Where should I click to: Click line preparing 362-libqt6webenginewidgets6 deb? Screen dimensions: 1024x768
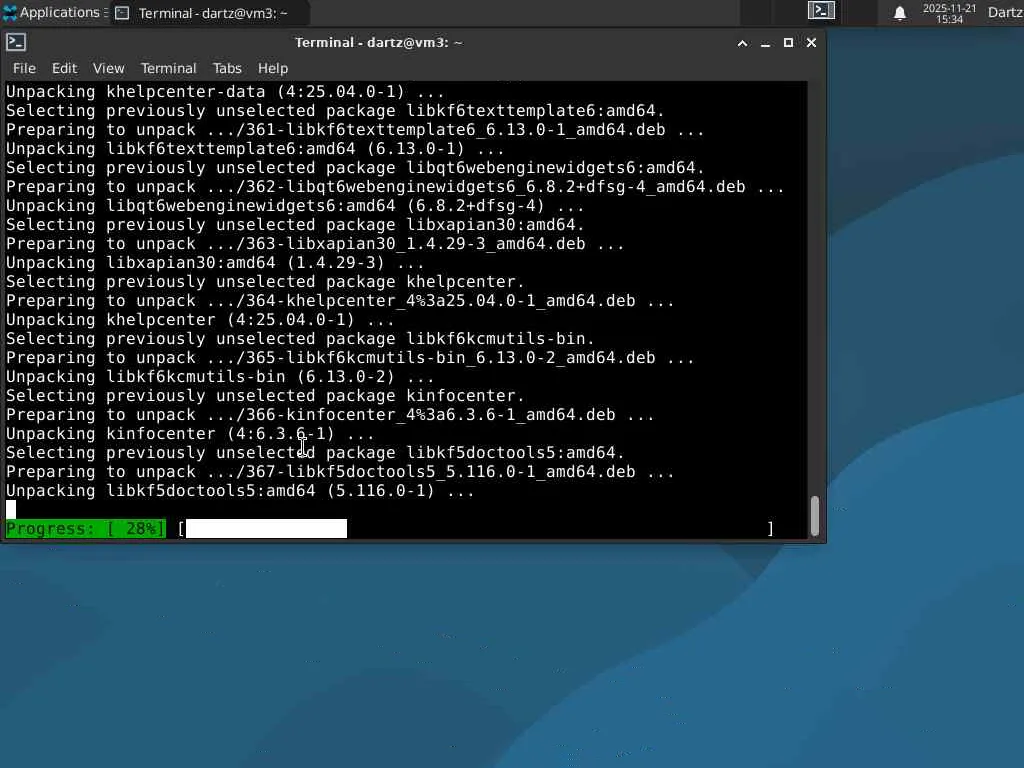click(x=395, y=186)
